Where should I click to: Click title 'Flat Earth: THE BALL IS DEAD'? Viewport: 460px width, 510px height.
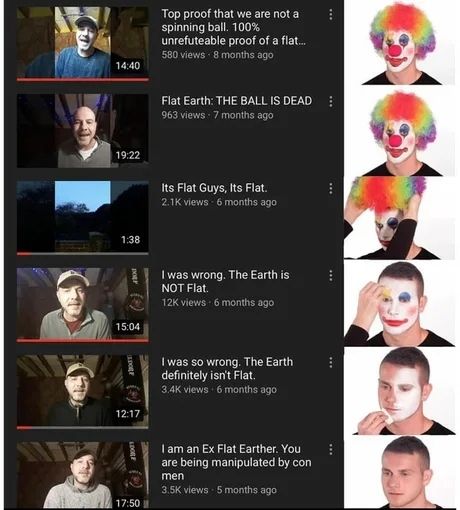(x=237, y=101)
